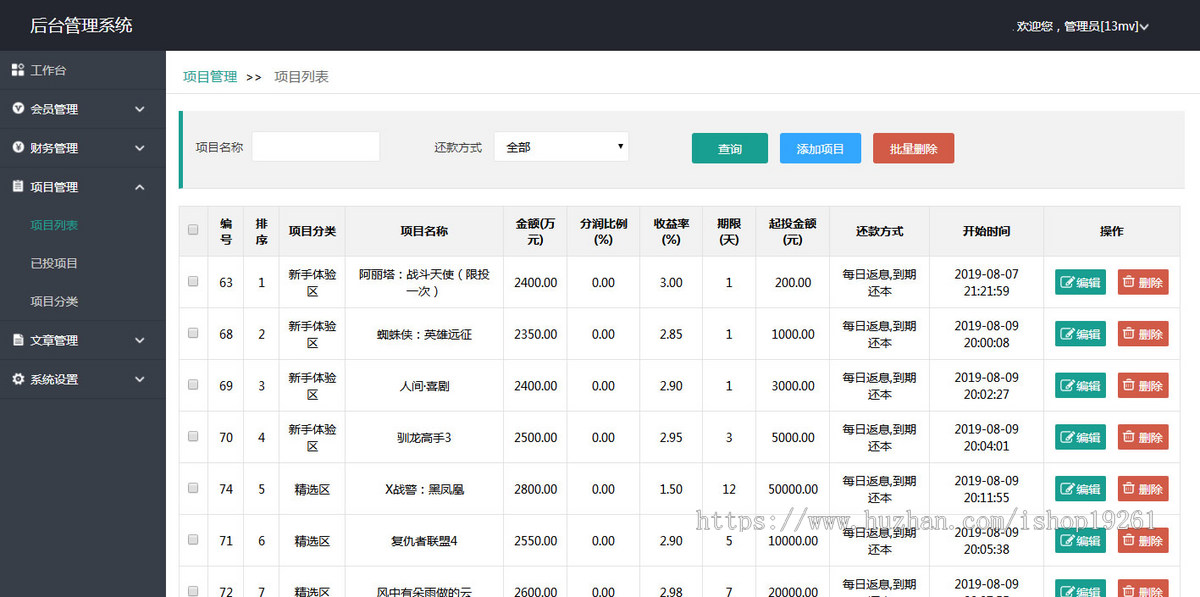Expand the 系统设置 chevron
Image resolution: width=1200 pixels, height=597 pixels.
click(x=139, y=380)
